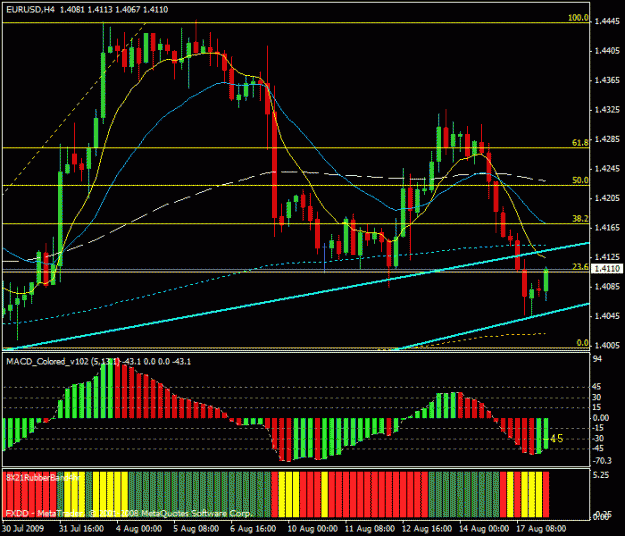Click the 1.4445 price axis label

[x=607, y=21]
